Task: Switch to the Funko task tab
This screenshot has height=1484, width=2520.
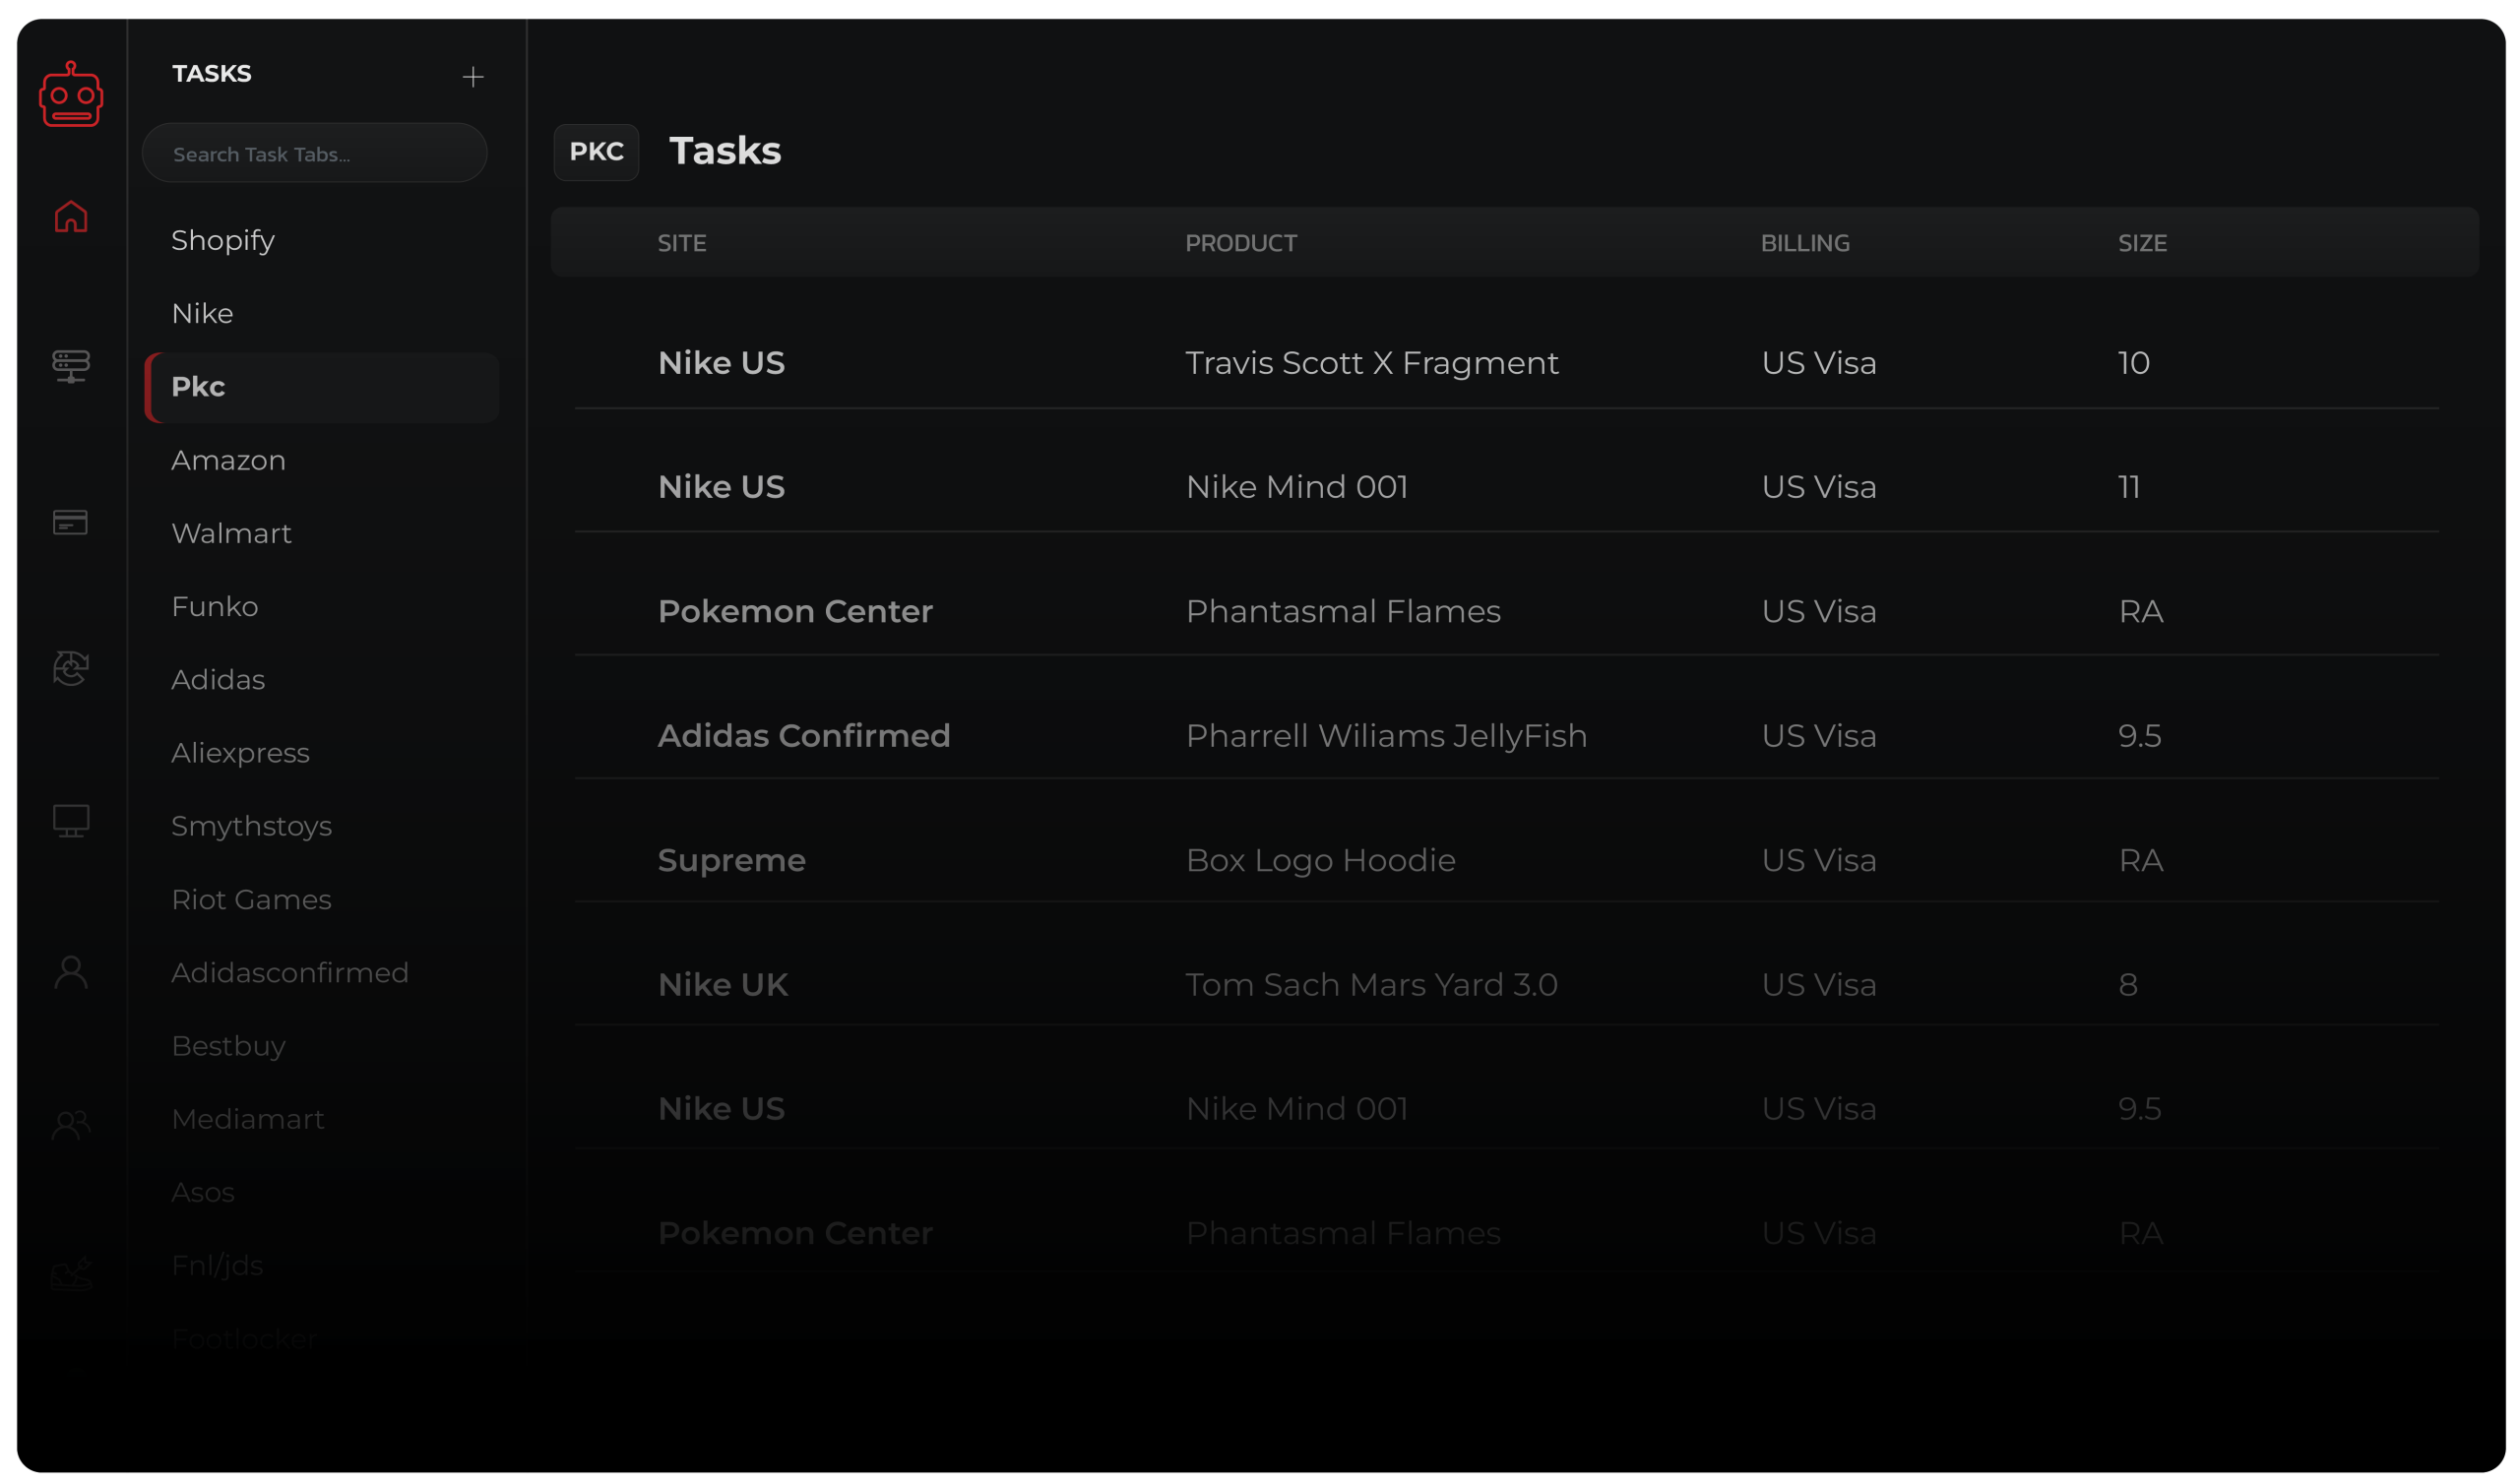Action: coord(214,606)
